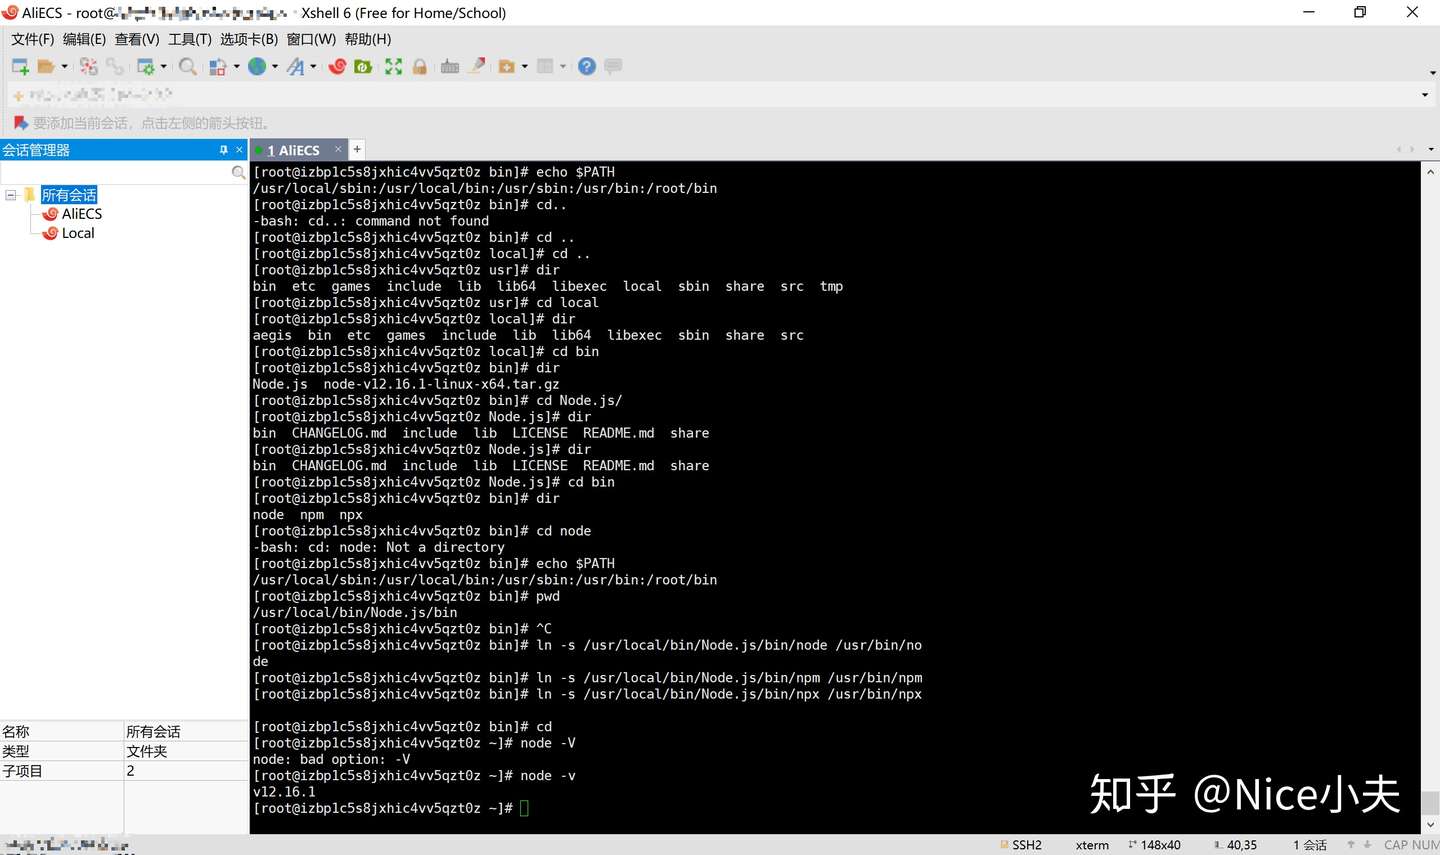
Task: Click the Lock screen padlock icon
Action: click(420, 67)
